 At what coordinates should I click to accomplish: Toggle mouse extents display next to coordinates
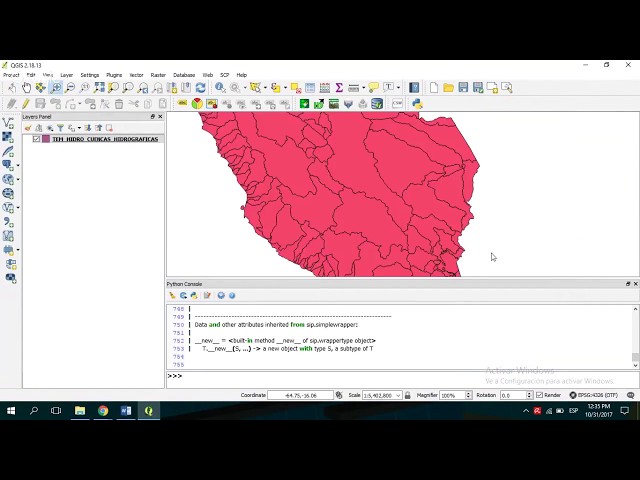[x=339, y=395]
